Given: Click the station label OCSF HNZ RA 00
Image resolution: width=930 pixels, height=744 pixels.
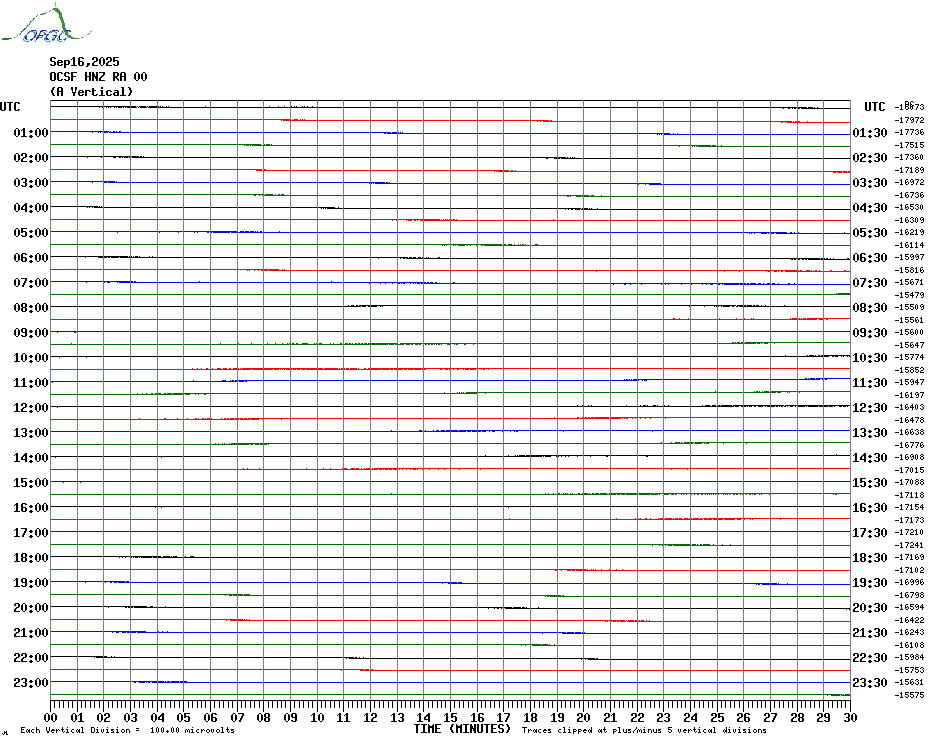Looking at the screenshot, I should [98, 77].
